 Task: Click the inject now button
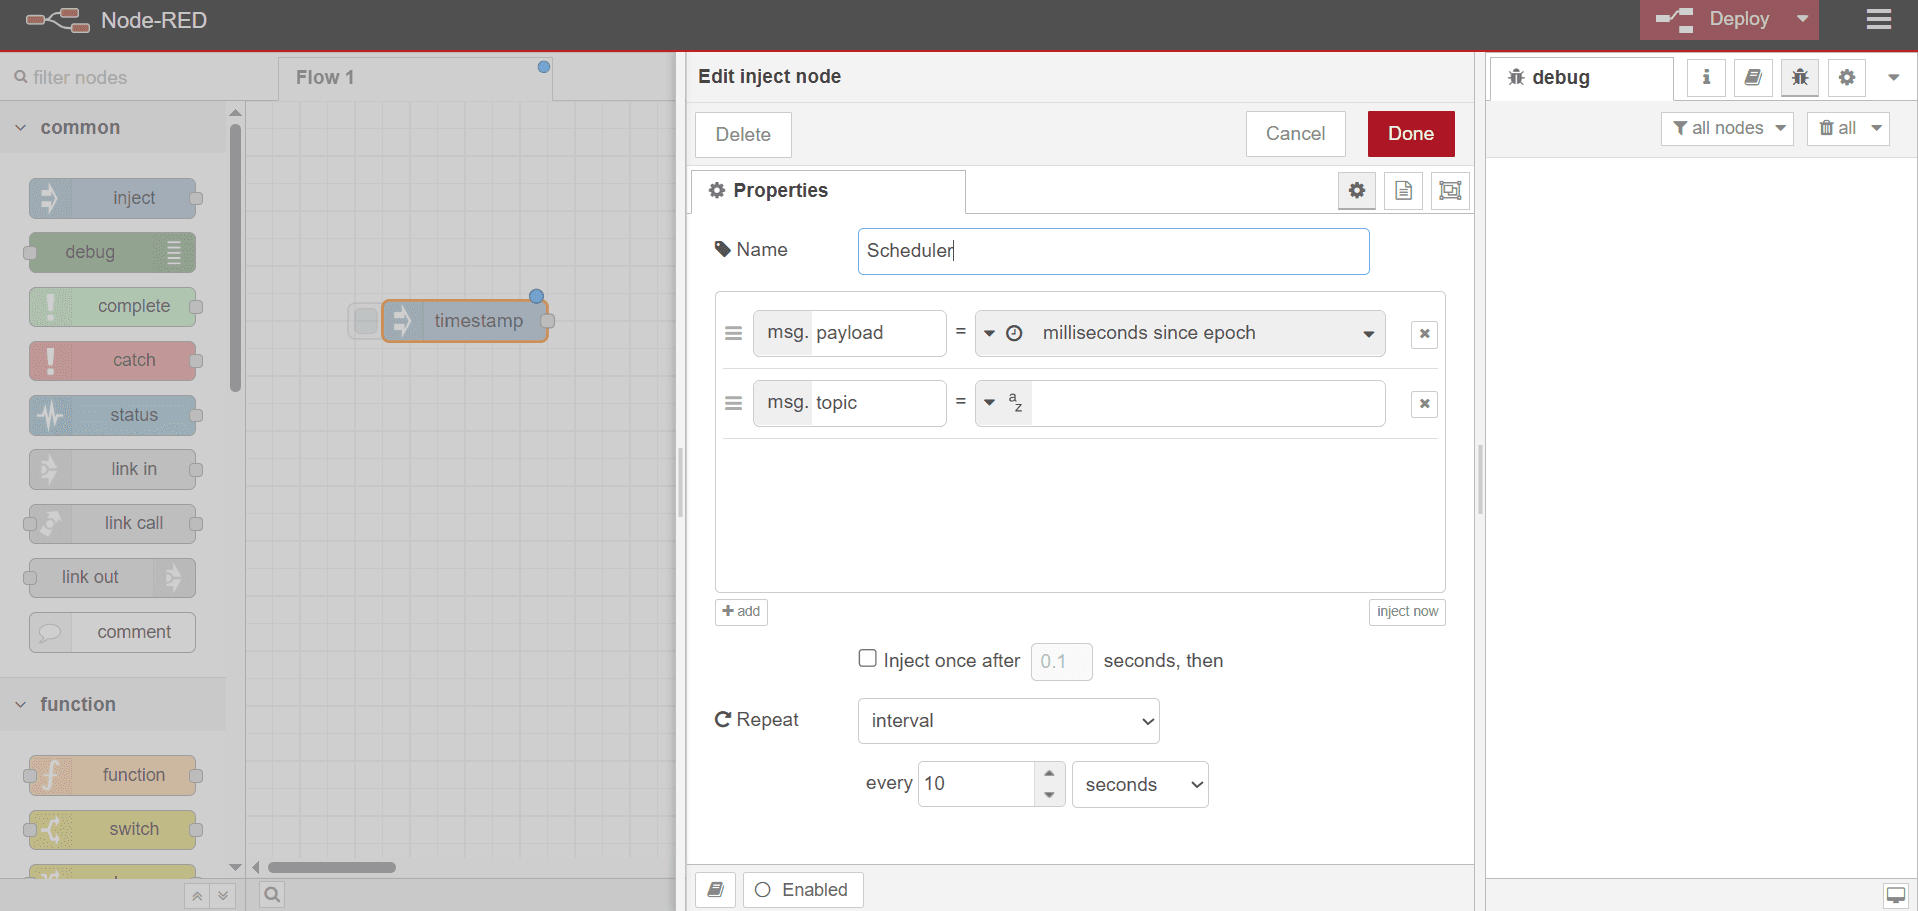click(1407, 612)
